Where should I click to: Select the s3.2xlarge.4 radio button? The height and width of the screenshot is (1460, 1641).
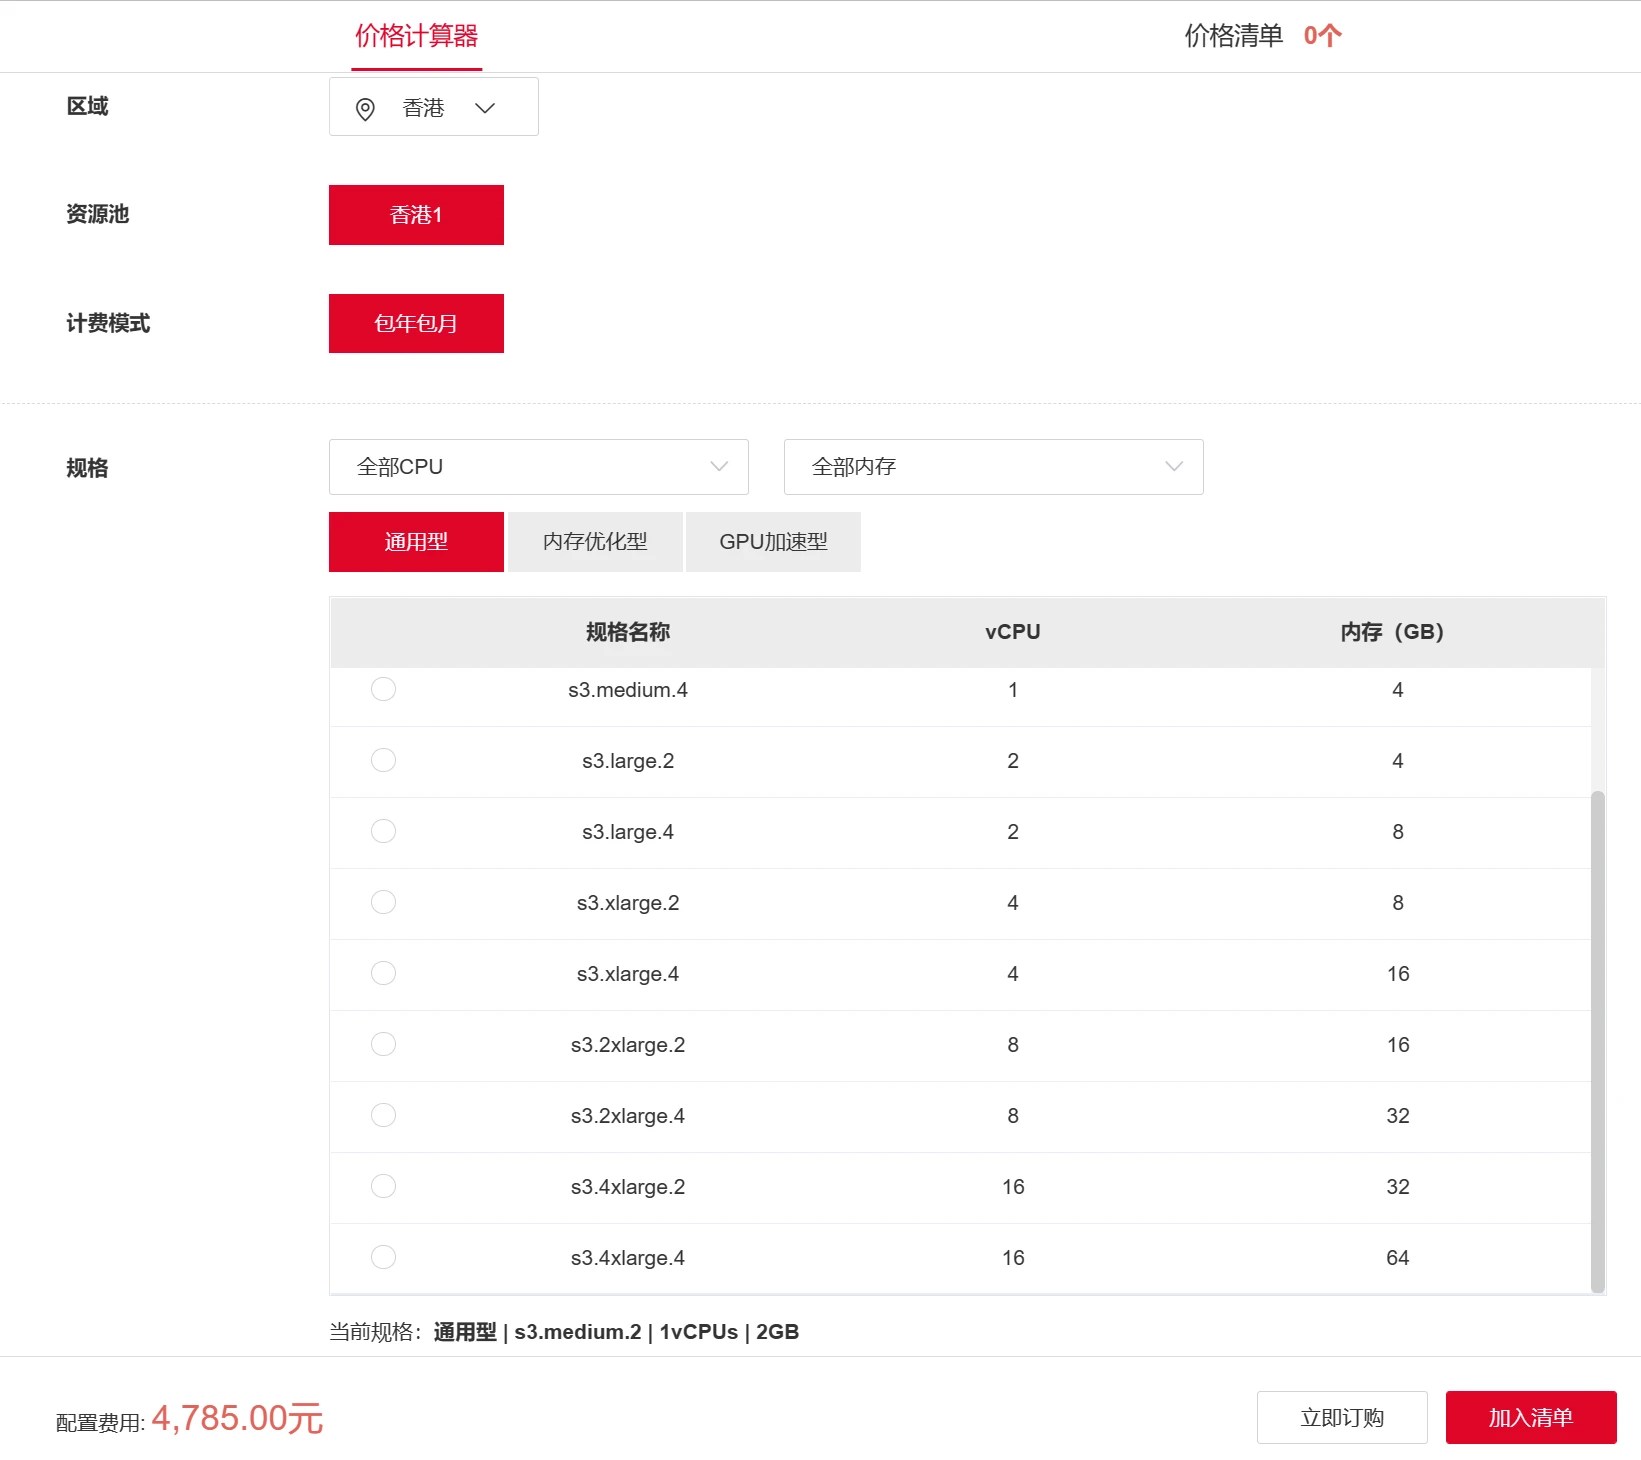(383, 1115)
